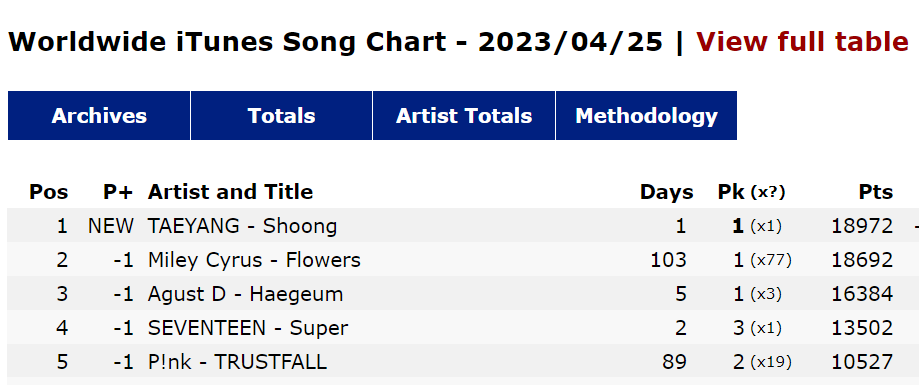The image size is (919, 385).
Task: Click the Days column header
Action: 666,192
